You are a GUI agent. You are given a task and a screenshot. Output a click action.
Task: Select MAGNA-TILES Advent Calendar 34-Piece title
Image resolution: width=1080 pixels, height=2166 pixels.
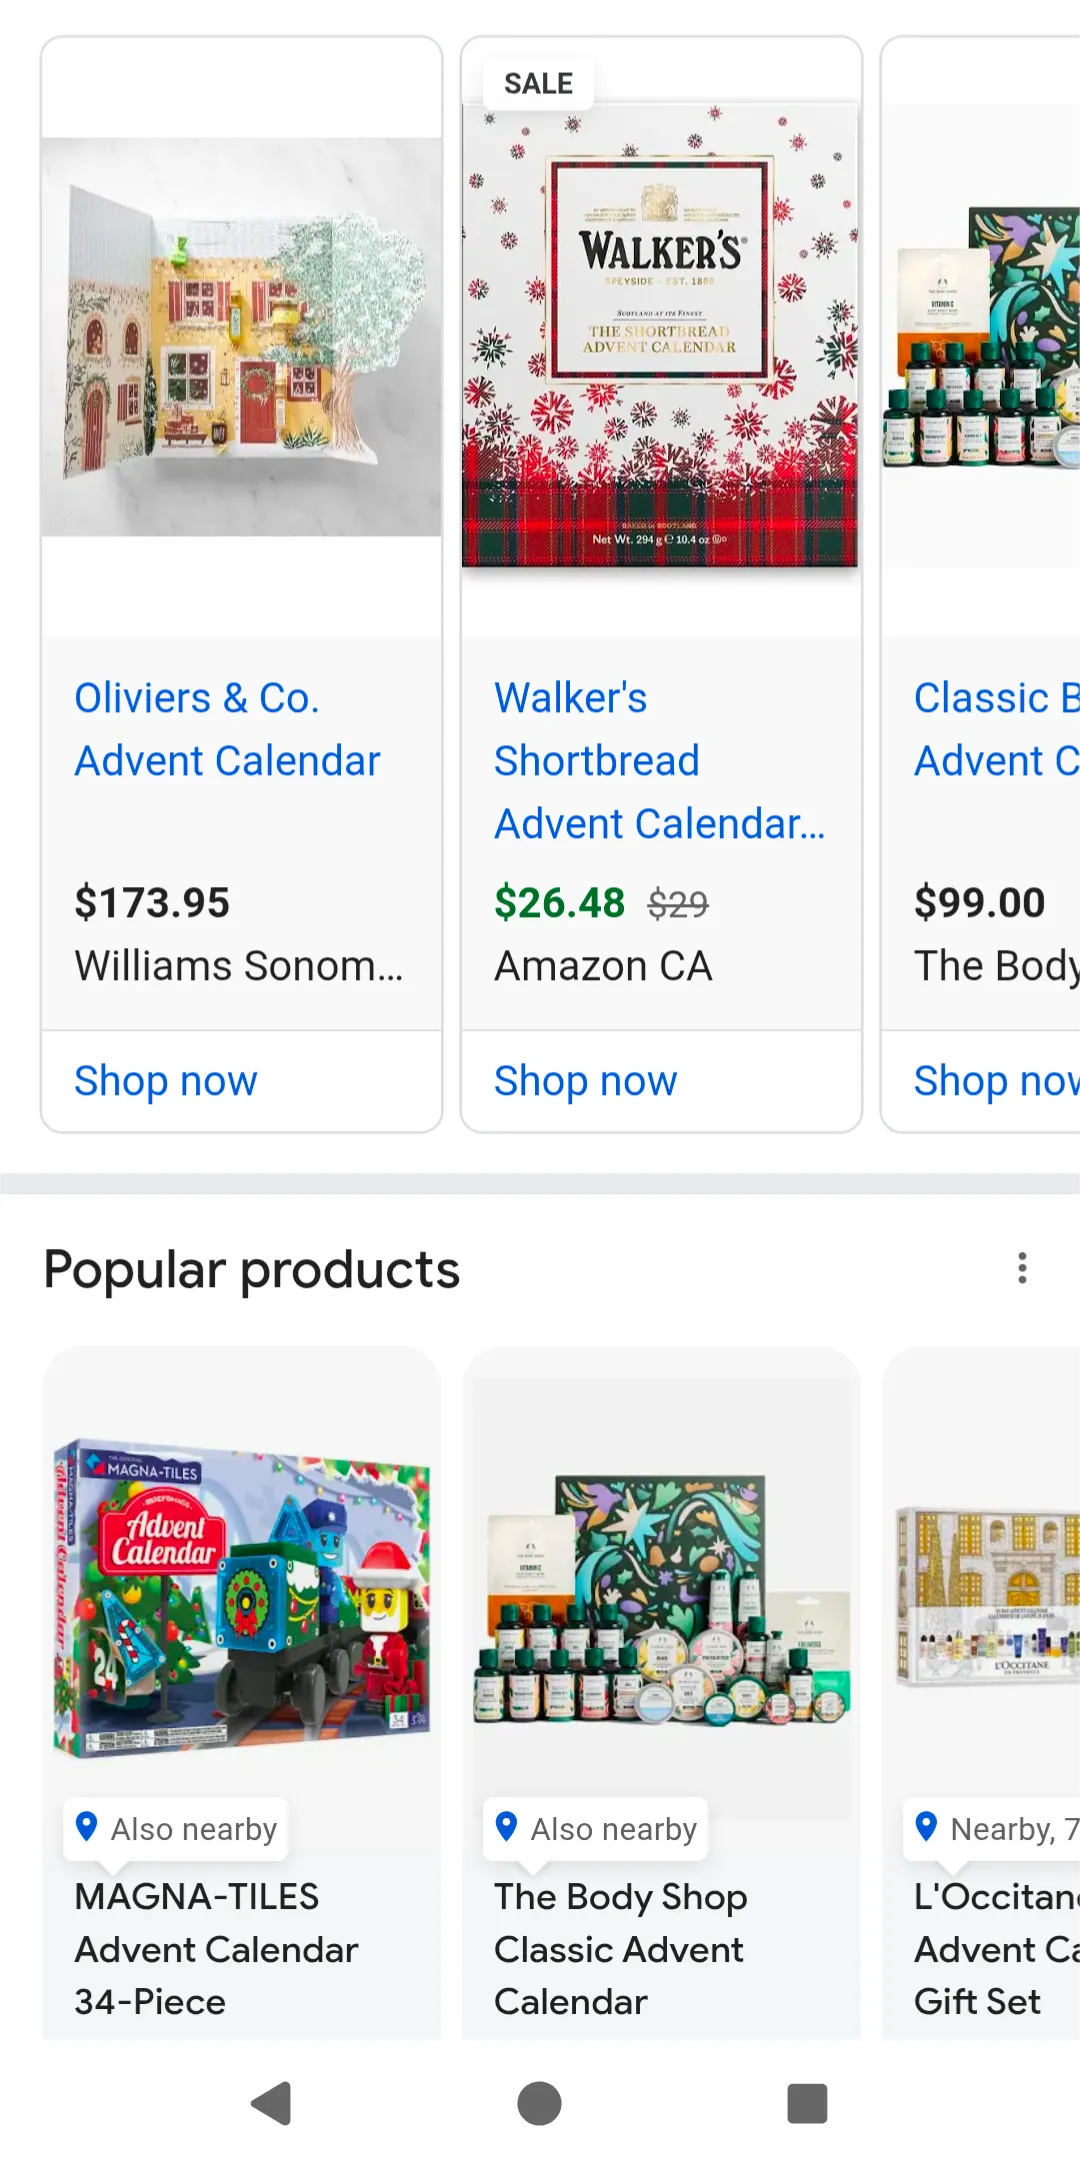pos(216,1949)
